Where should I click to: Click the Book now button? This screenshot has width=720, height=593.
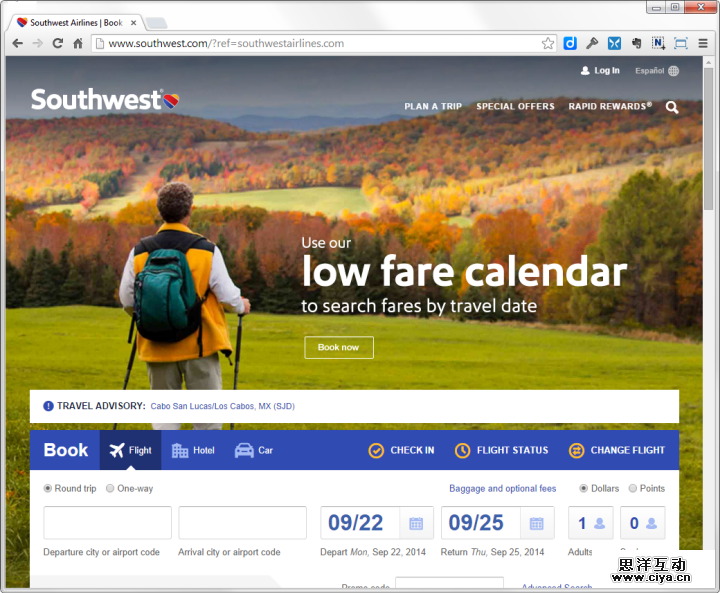click(339, 348)
